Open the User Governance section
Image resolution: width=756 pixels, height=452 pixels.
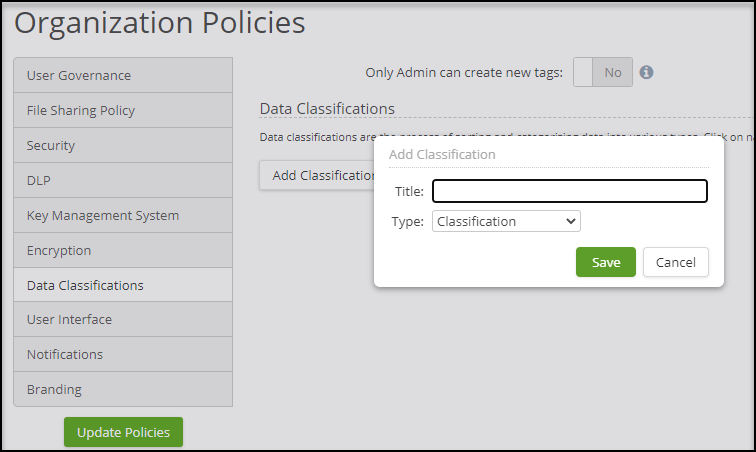point(123,76)
